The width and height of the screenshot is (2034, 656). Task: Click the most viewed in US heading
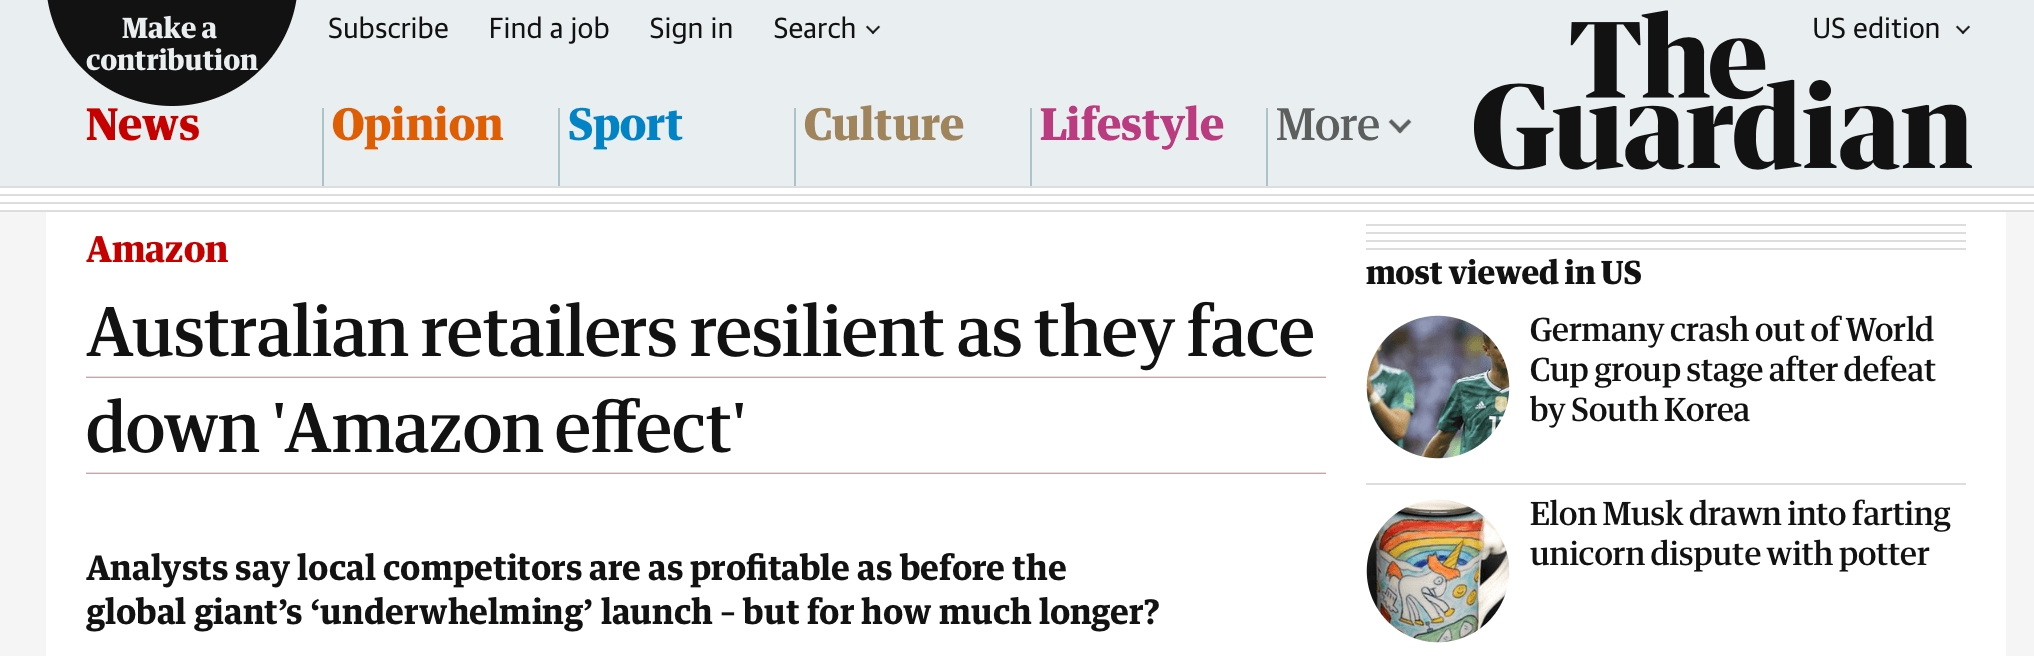[1503, 272]
